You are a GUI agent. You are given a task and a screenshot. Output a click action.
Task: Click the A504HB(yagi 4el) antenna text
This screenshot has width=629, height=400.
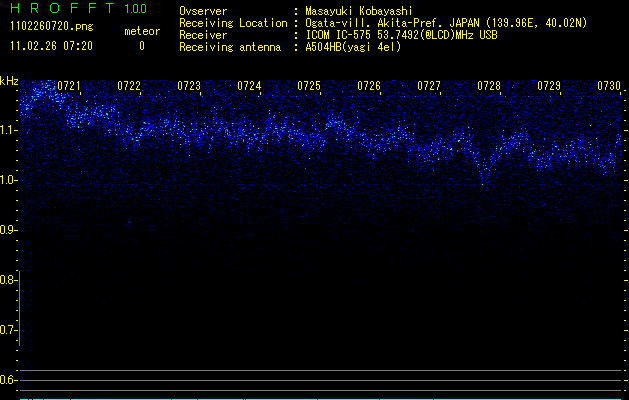point(354,47)
